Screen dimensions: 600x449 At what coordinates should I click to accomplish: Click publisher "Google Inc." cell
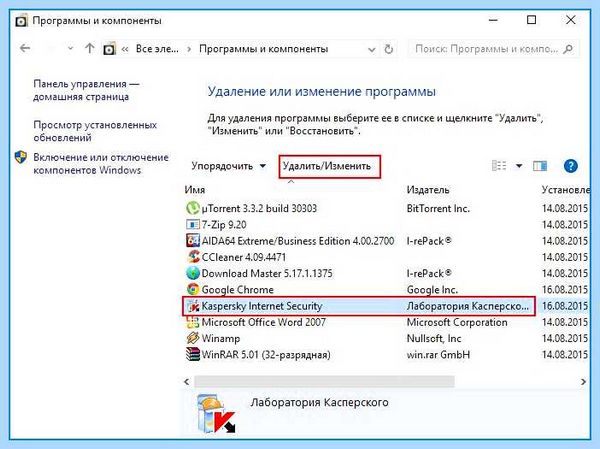[432, 290]
